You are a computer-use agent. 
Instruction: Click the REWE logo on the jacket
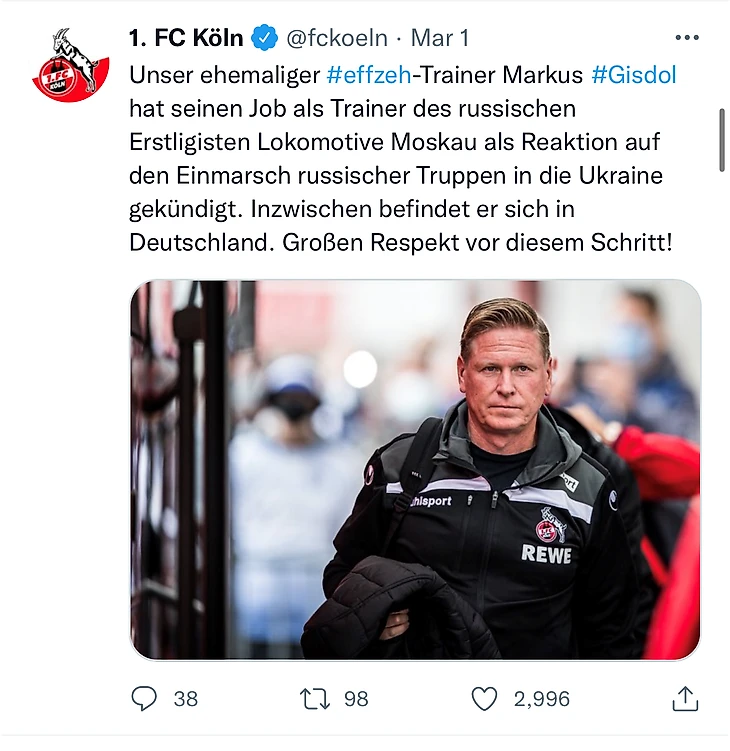[x=546, y=554]
